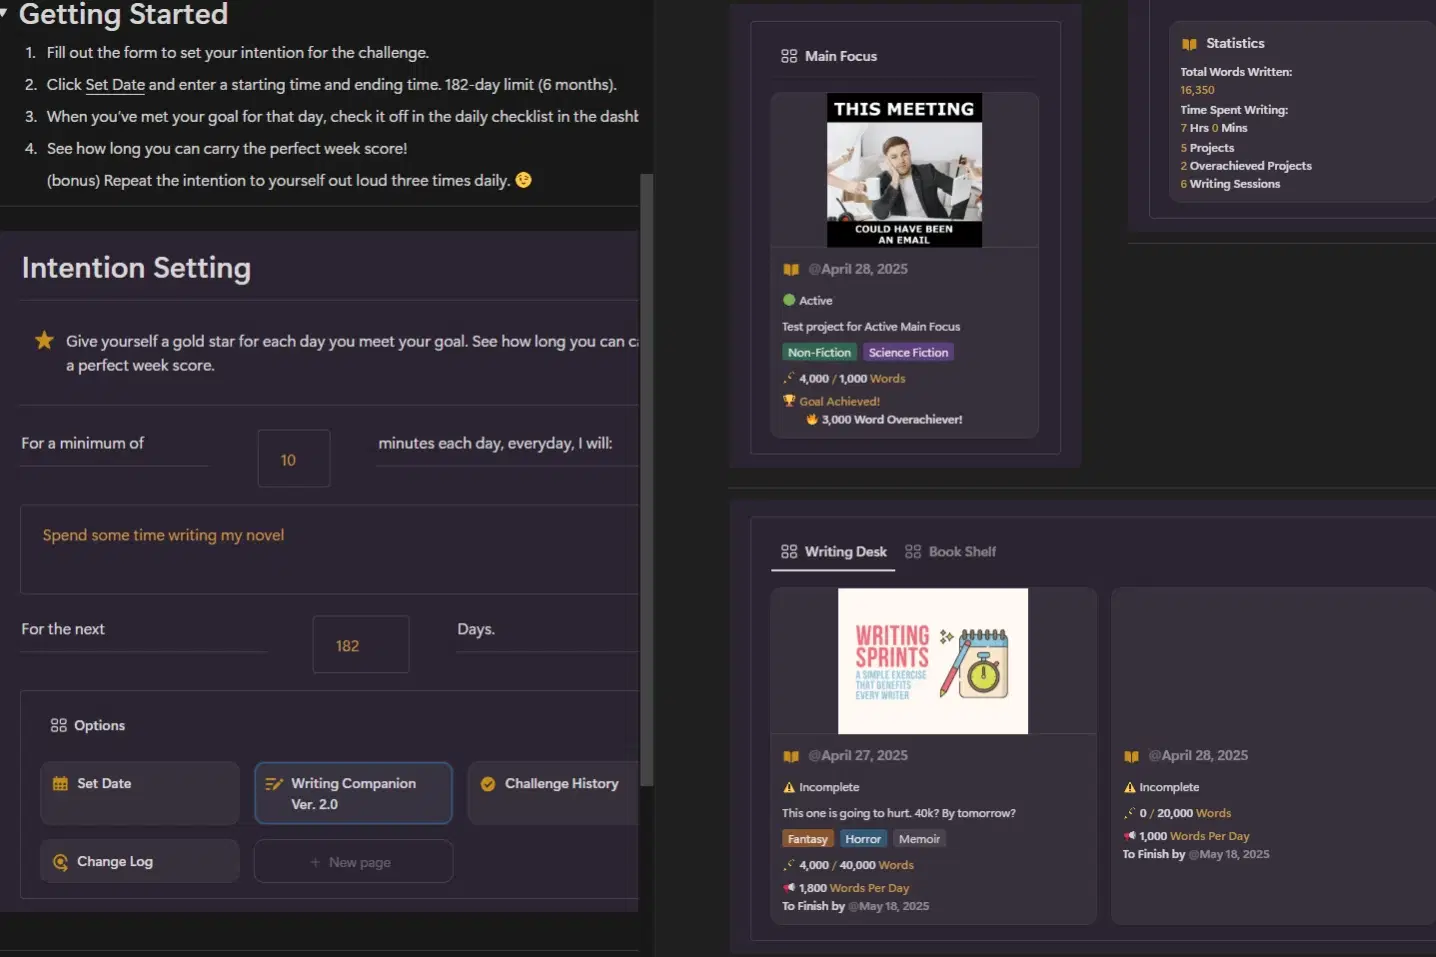Click the Main Focus gallery icon
This screenshot has height=957, width=1436.
(789, 57)
